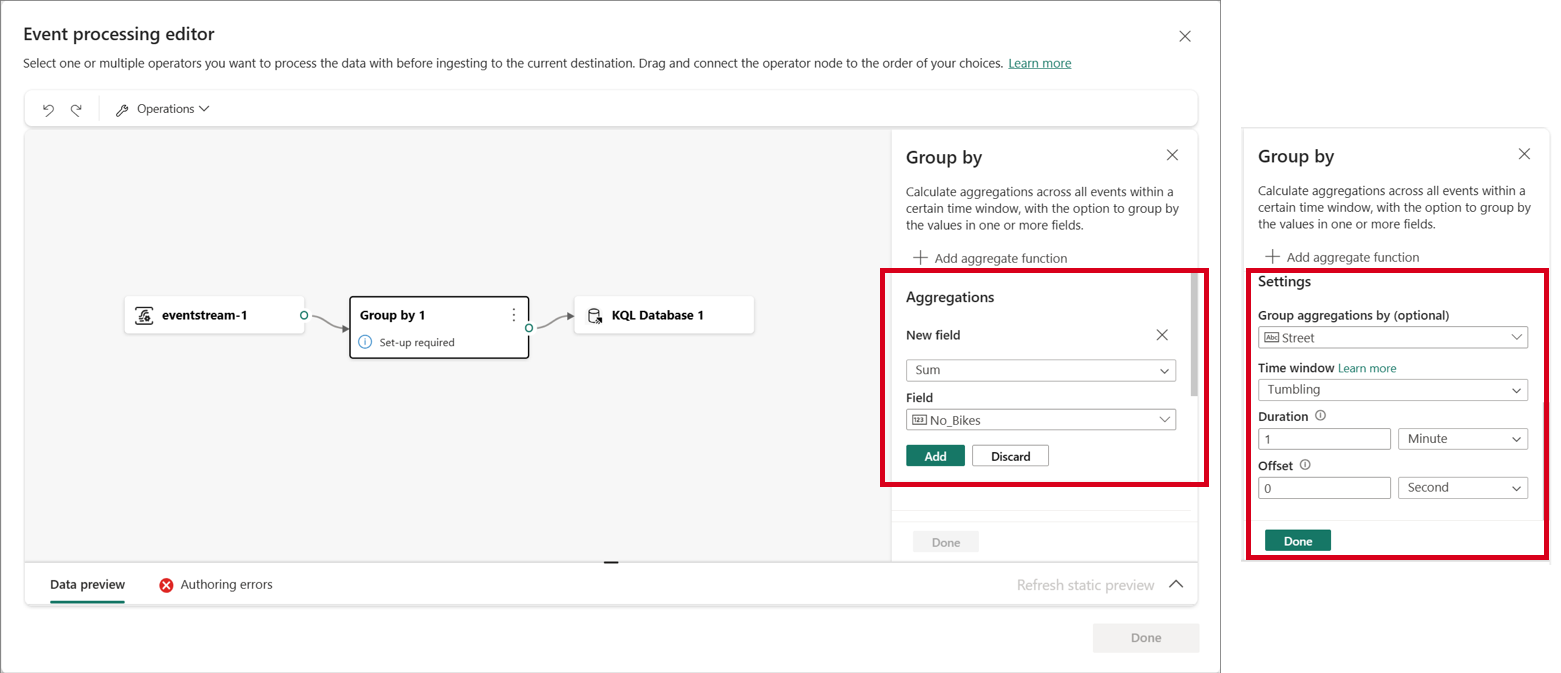Viewport: 1561px width, 673px height.
Task: Open the Street group-by dropdown
Action: [1392, 338]
